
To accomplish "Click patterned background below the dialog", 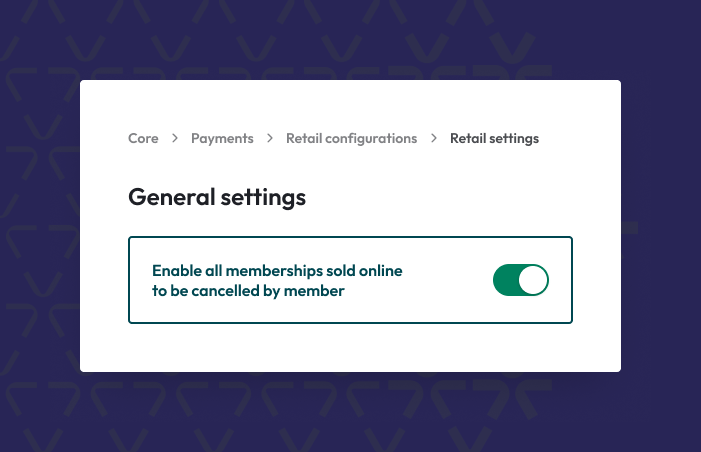I will pos(350,412).
